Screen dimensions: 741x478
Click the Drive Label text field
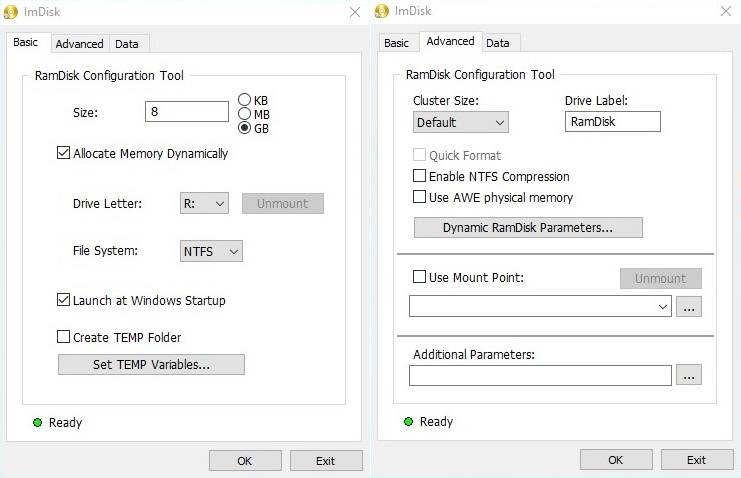click(x=613, y=122)
